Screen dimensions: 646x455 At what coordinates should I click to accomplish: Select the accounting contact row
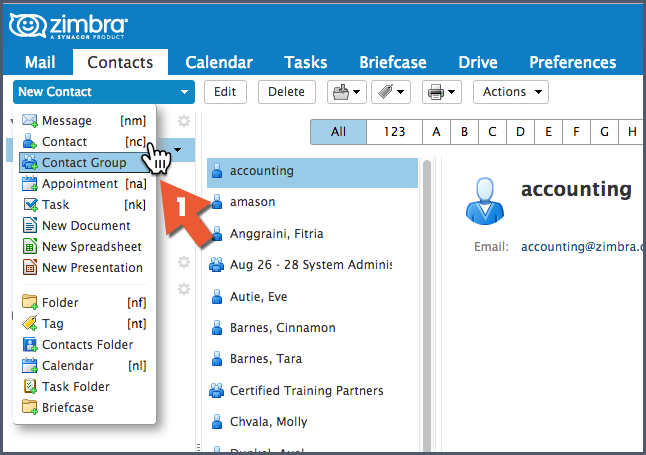click(312, 173)
